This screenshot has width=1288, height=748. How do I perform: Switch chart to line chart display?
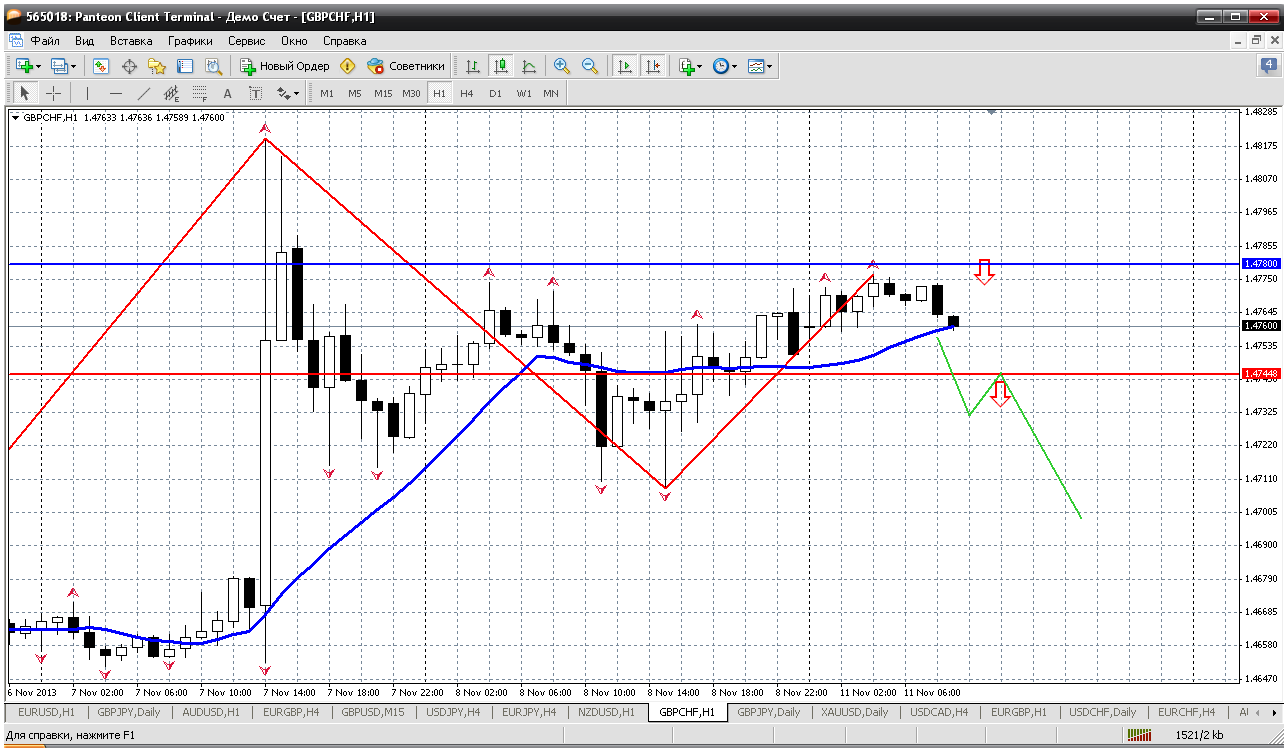click(x=529, y=66)
